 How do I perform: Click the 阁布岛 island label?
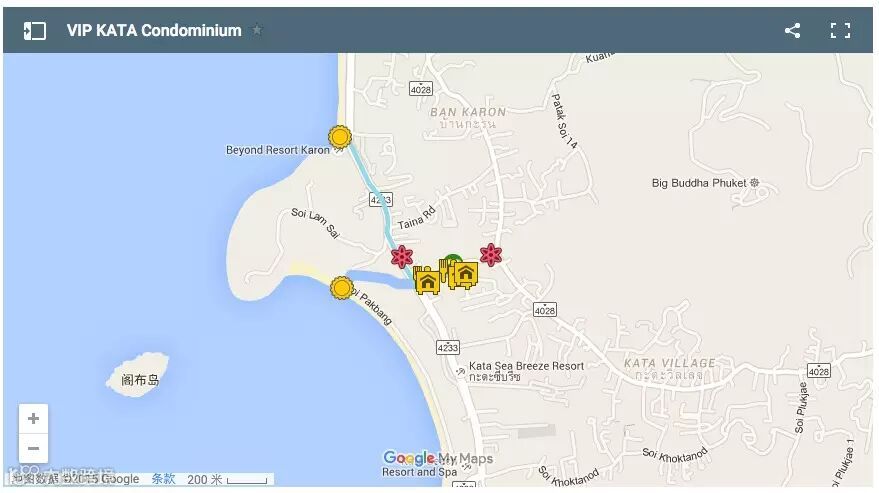point(140,380)
